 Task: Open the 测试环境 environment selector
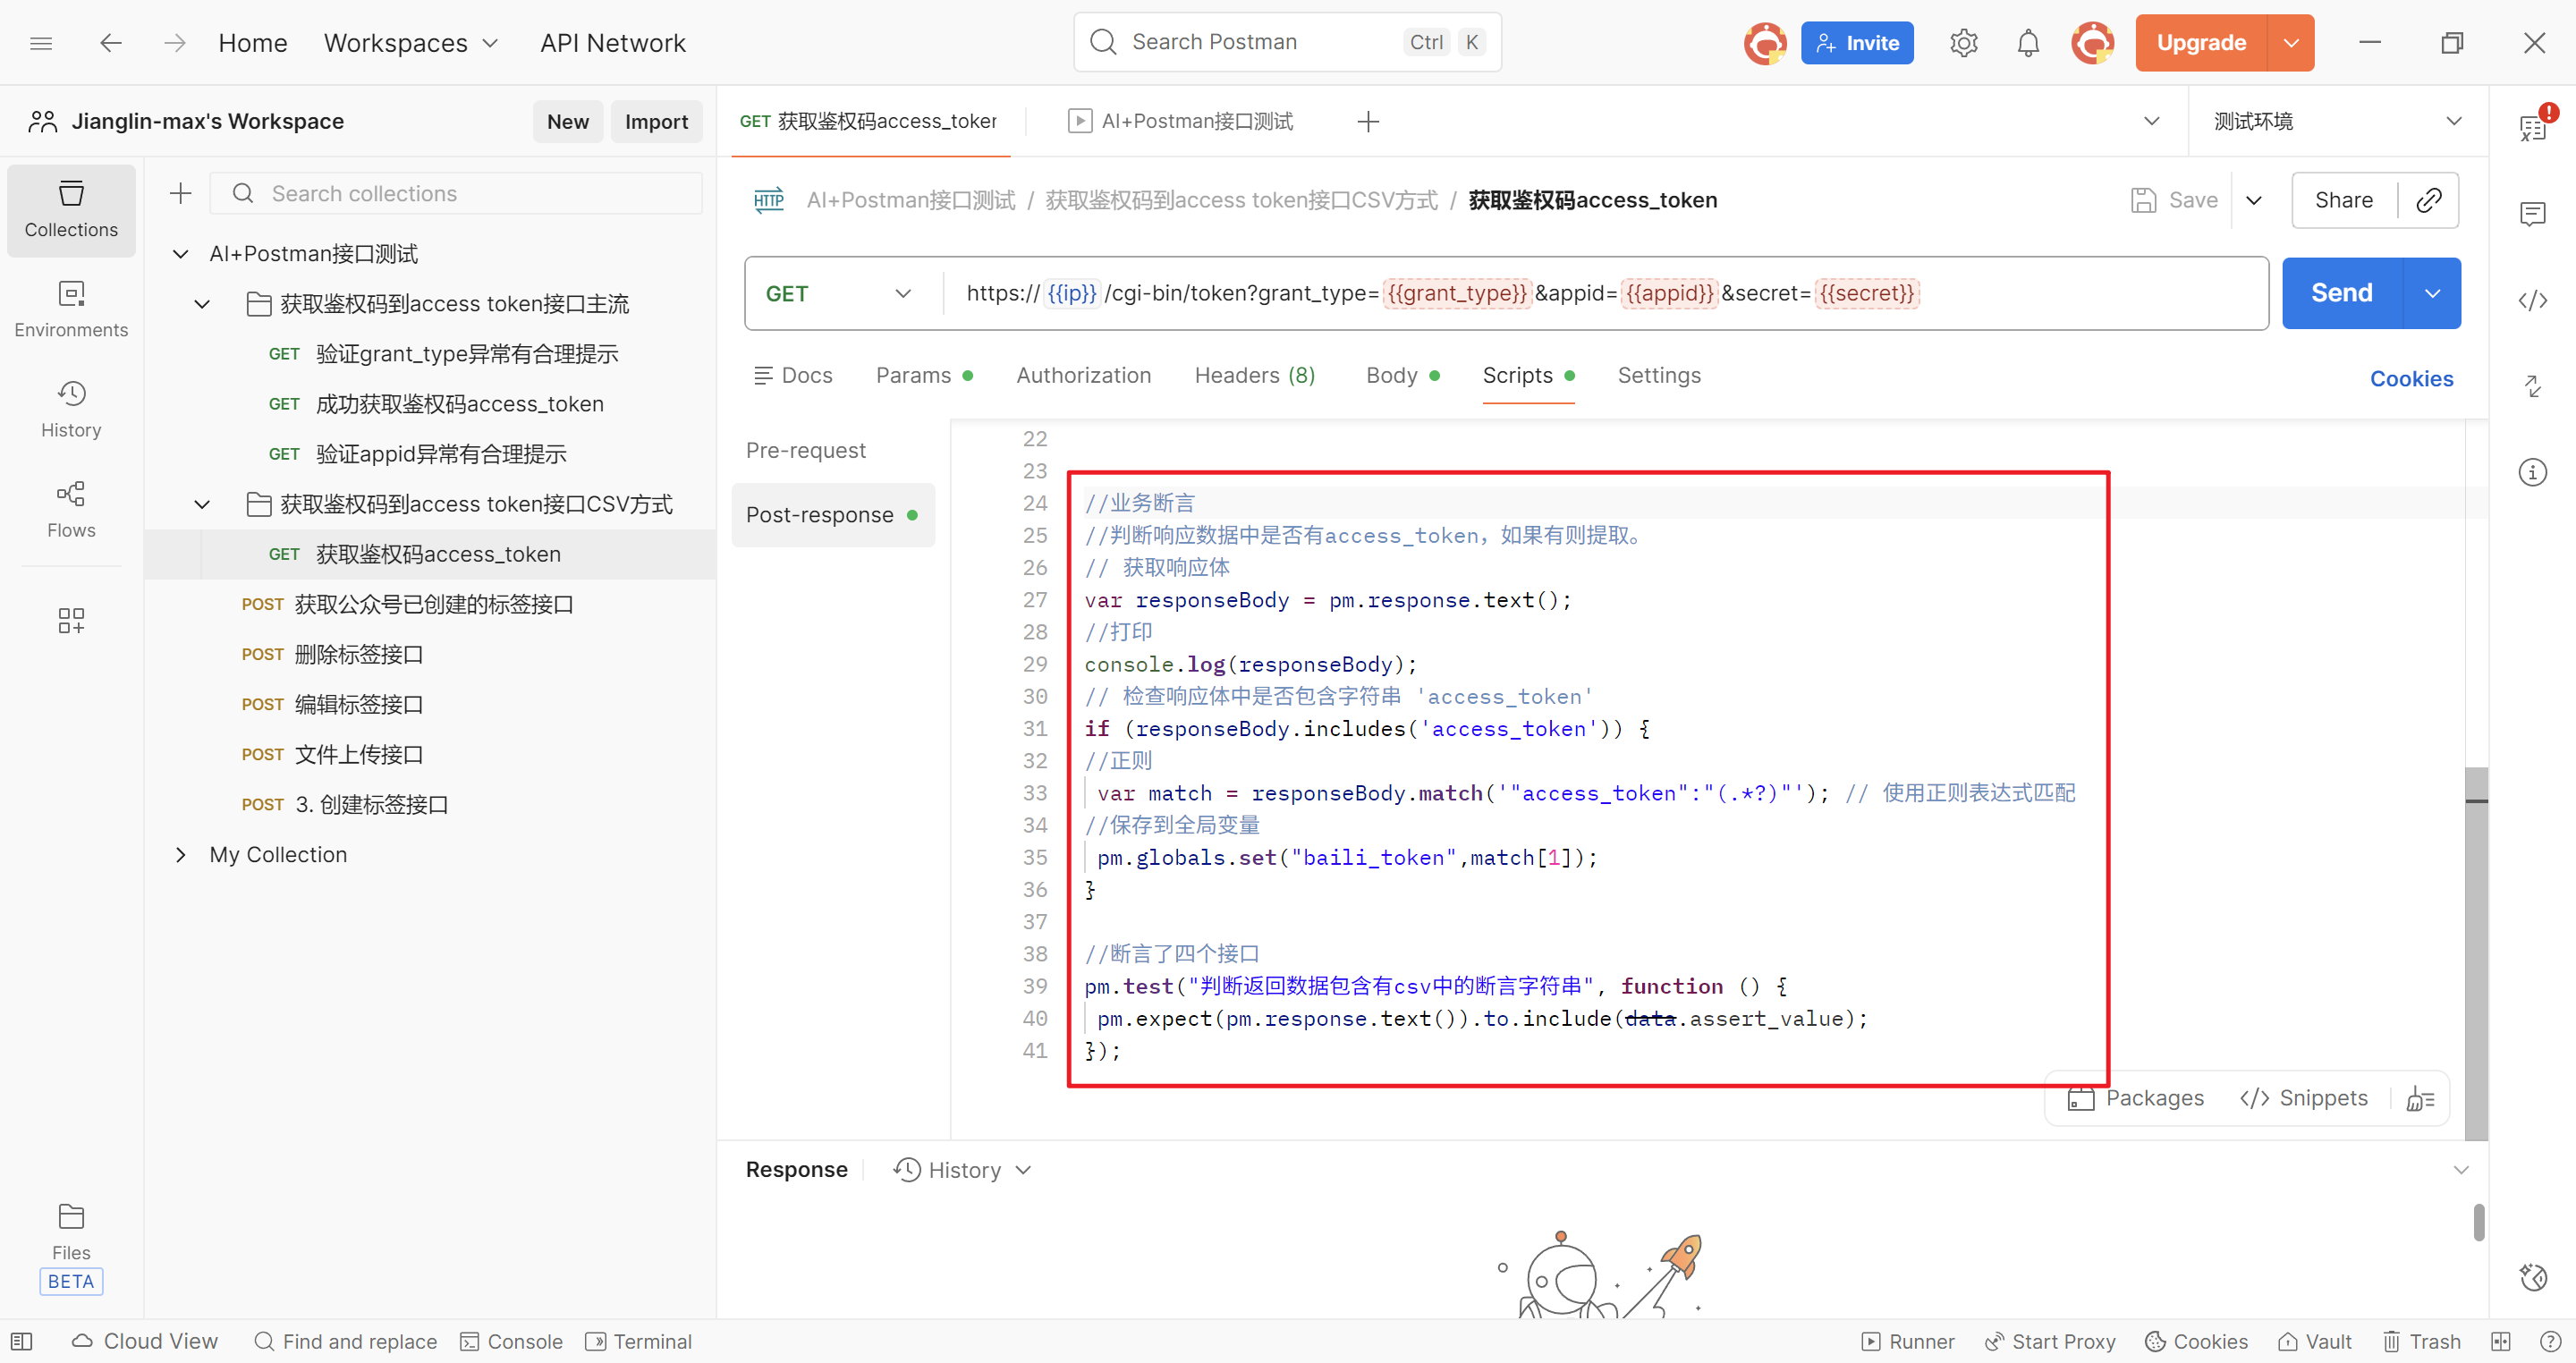2337,121
